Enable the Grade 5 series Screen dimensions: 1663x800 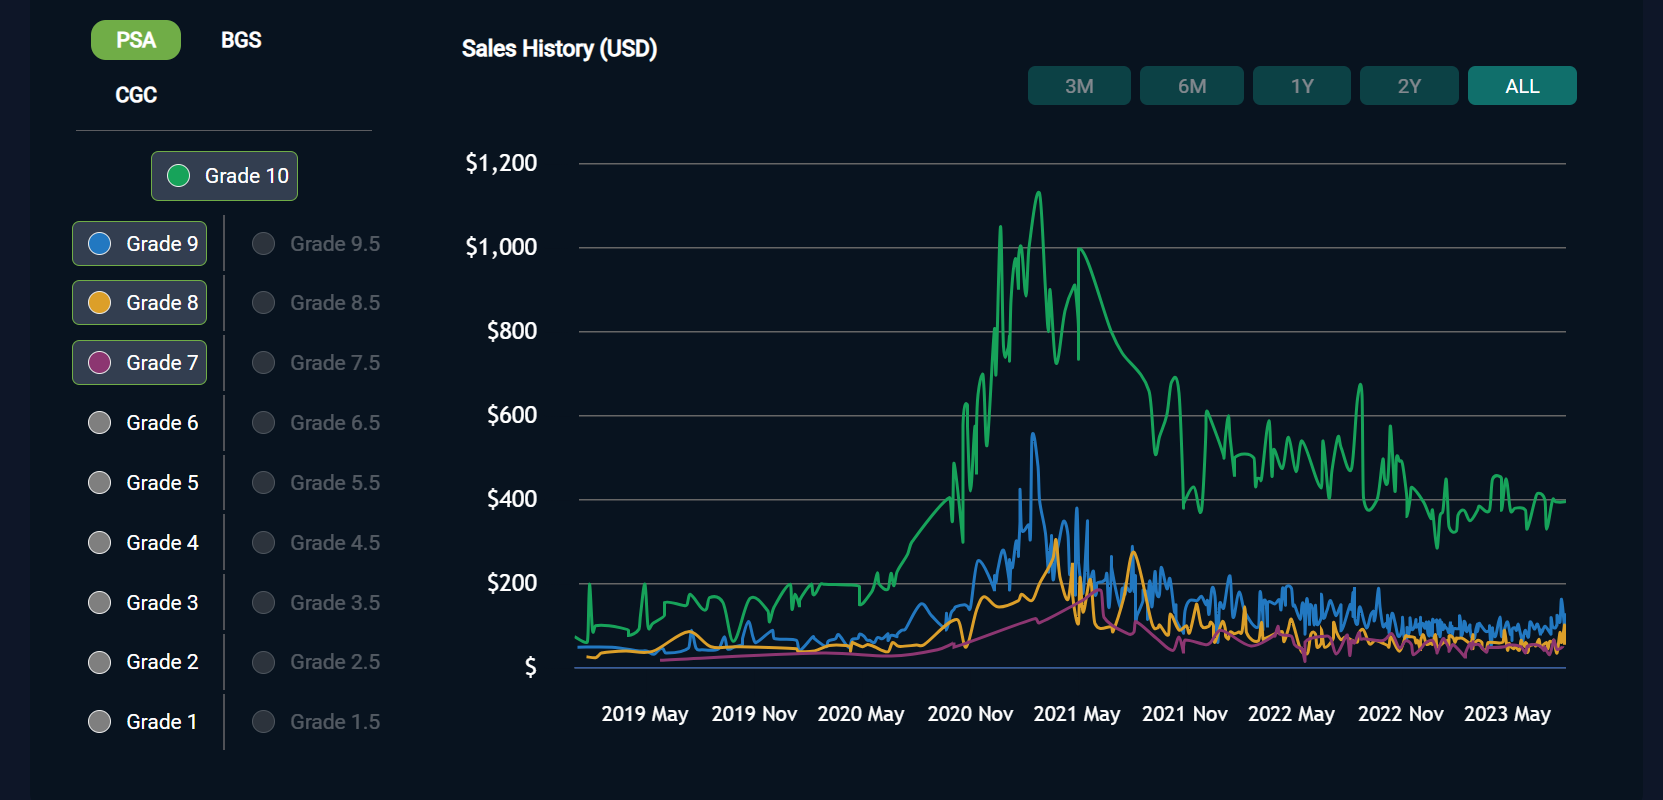click(143, 483)
